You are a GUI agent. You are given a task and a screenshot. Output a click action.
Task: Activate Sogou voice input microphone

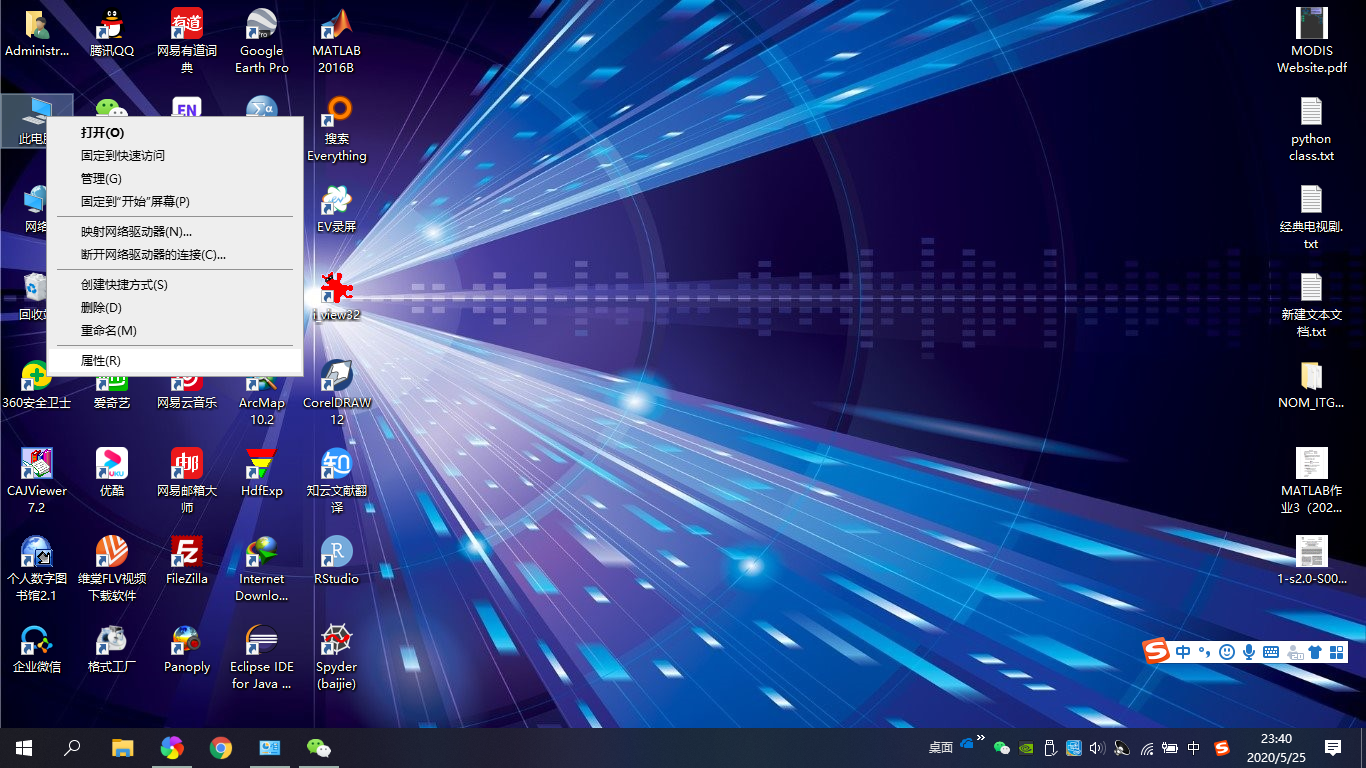click(x=1249, y=652)
